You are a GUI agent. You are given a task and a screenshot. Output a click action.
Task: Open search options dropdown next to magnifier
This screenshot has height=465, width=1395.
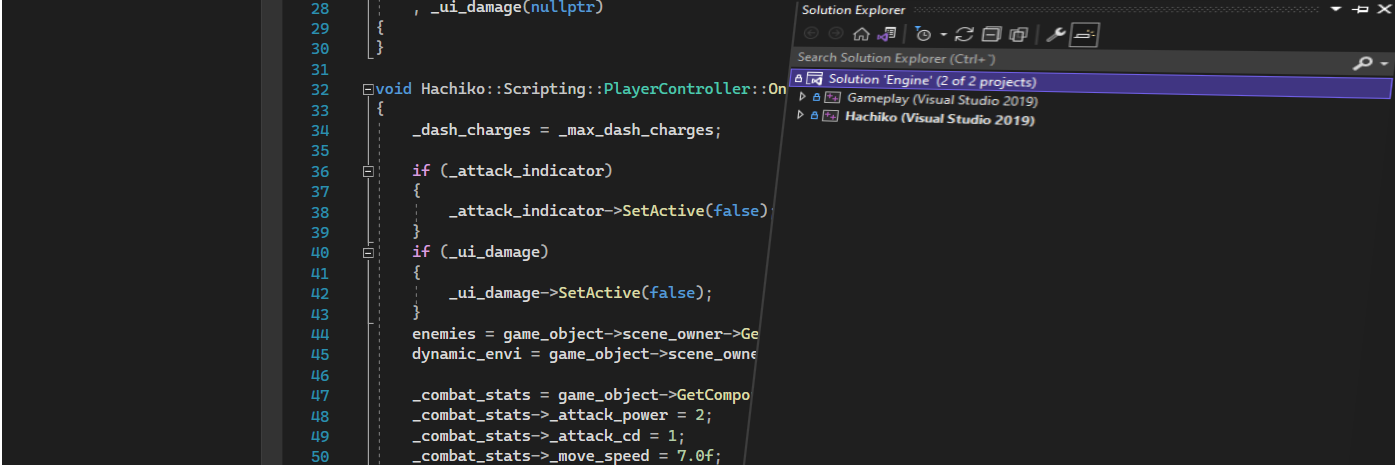[x=1384, y=63]
